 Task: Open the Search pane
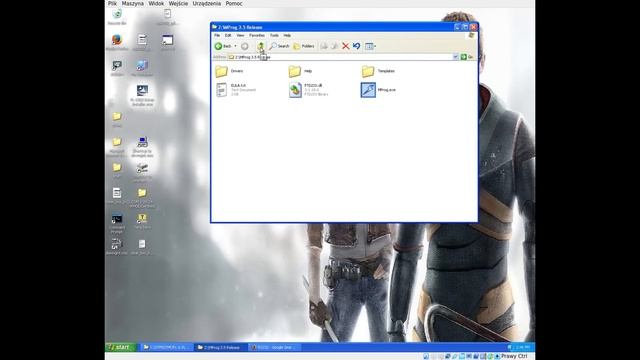point(279,46)
